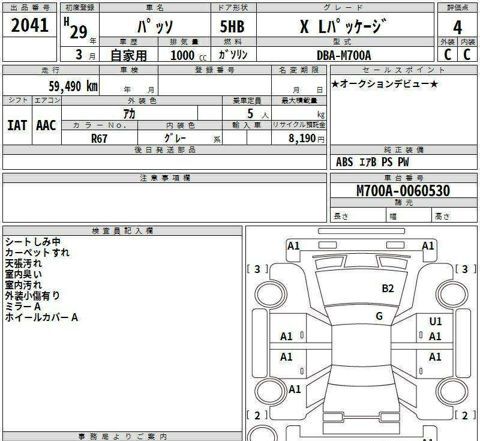Click car name パッソ

point(155,26)
